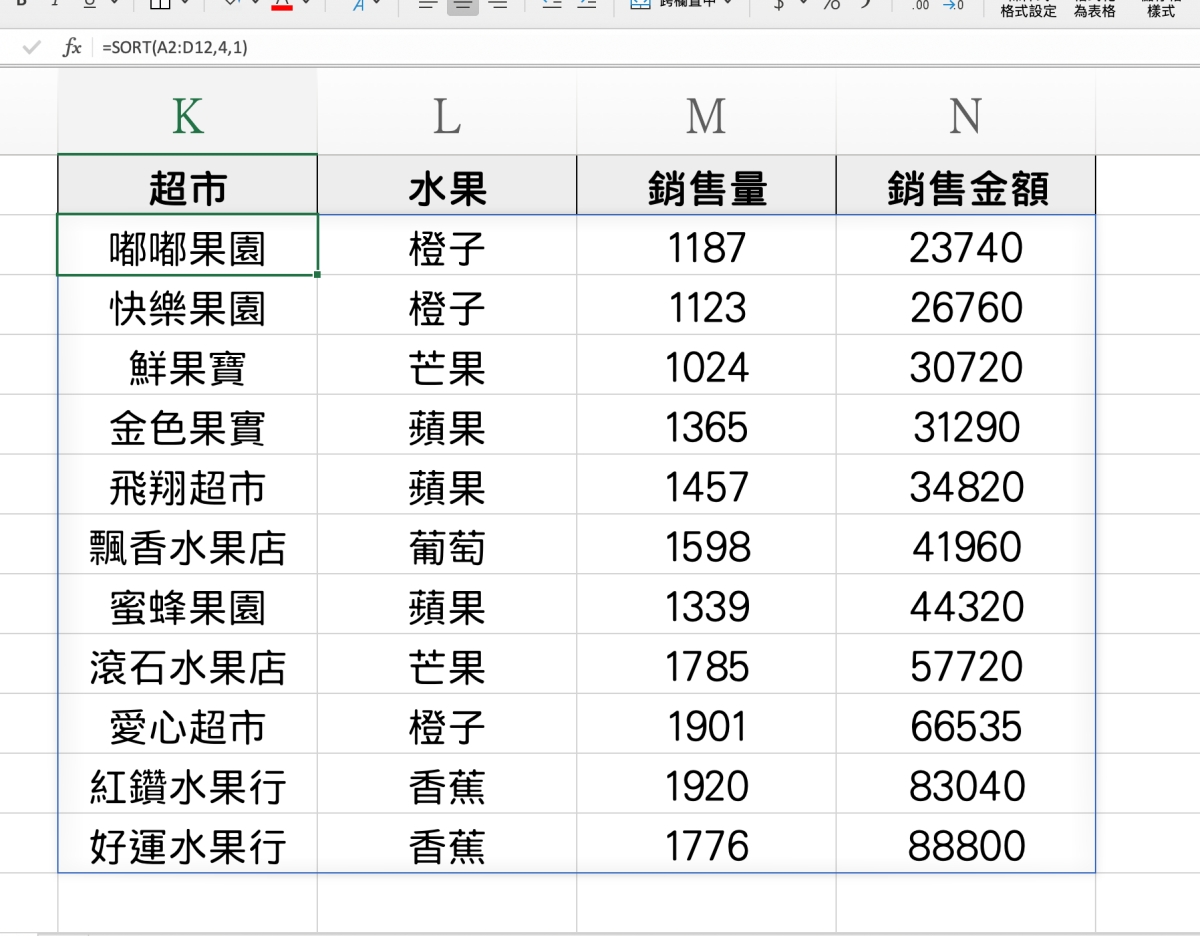Viewport: 1200px width, 936px height.
Task: Click the amount cell 41960
Action: [x=966, y=545]
